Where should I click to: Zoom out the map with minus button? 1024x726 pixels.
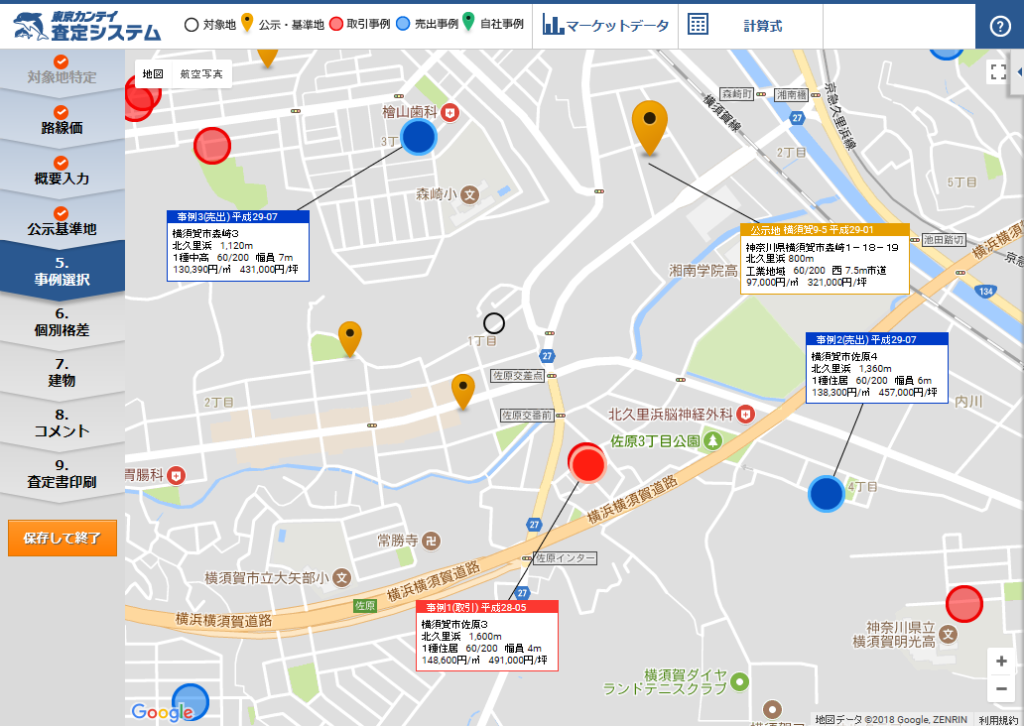point(1000,689)
